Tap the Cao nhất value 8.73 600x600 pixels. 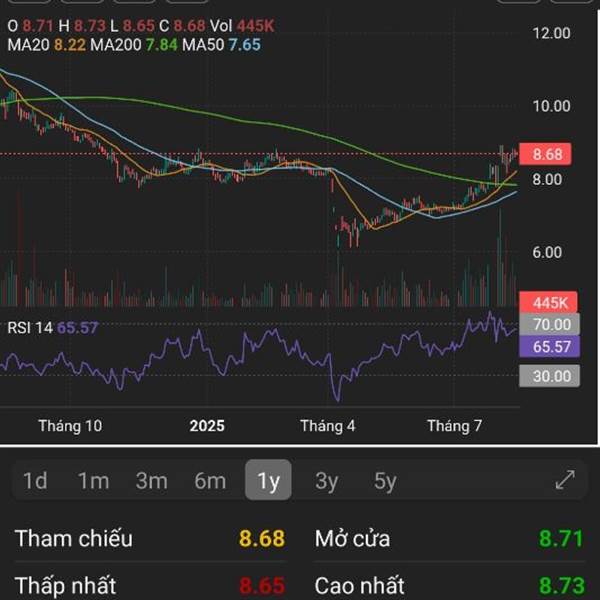point(562,585)
